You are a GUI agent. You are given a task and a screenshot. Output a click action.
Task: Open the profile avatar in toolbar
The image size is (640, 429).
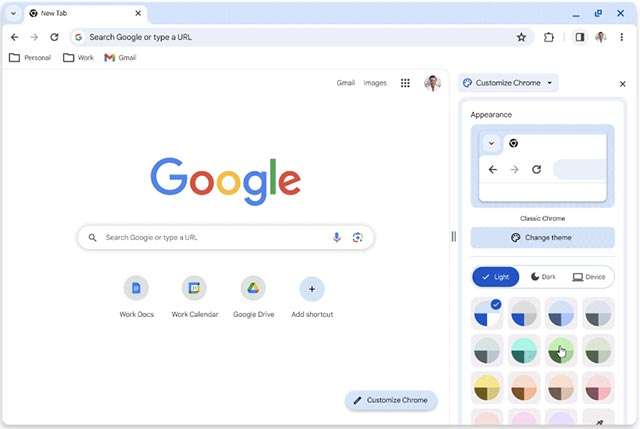pyautogui.click(x=600, y=37)
